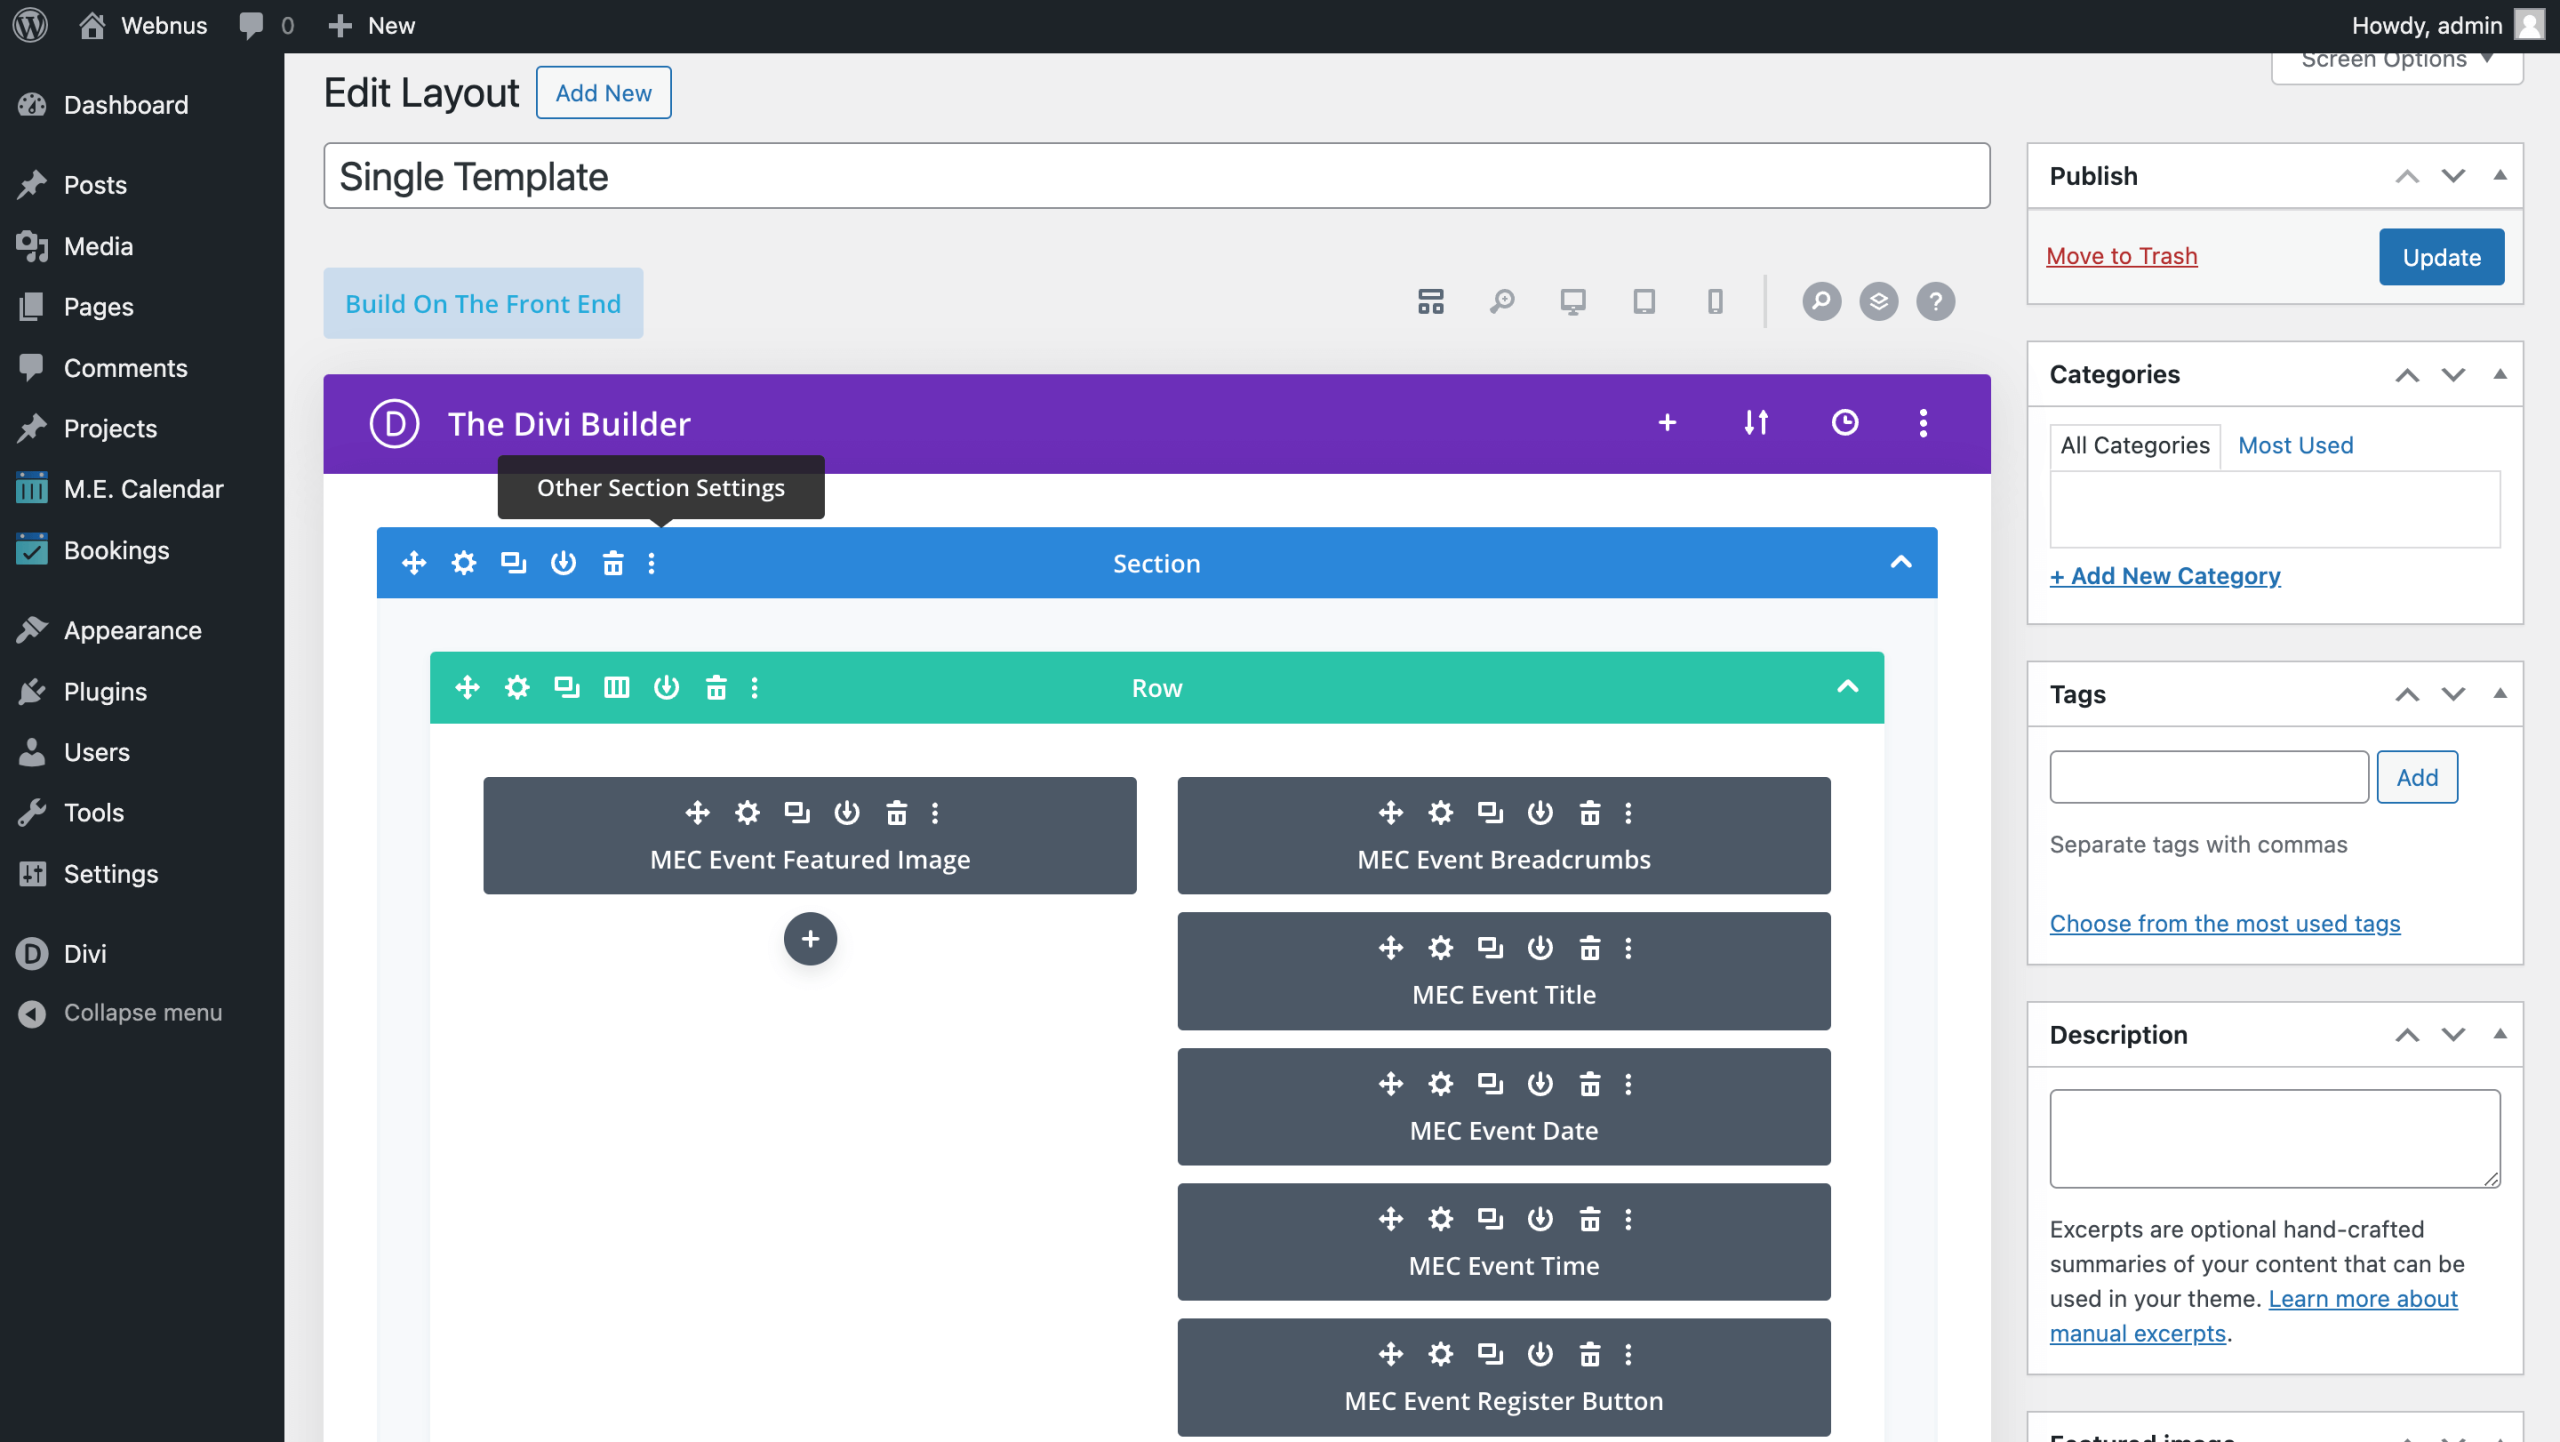Open Divi Builder history clock icon
The image size is (2560, 1442).
1845,423
